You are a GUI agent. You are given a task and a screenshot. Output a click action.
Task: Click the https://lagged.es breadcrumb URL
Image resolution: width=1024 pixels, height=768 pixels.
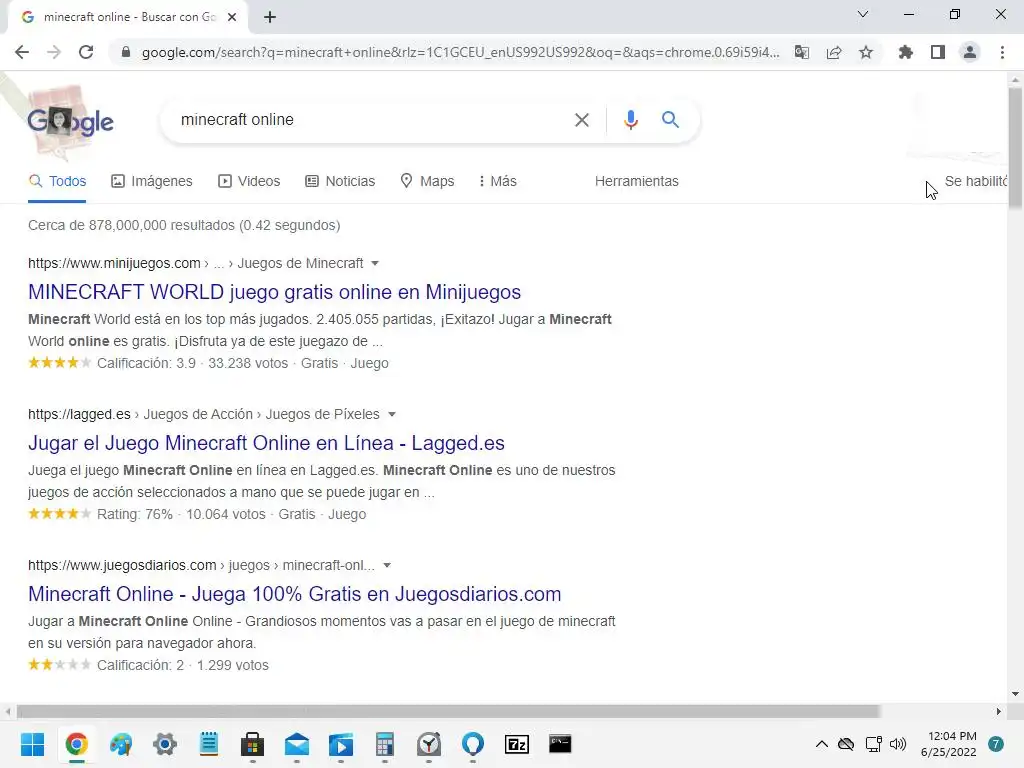click(79, 414)
